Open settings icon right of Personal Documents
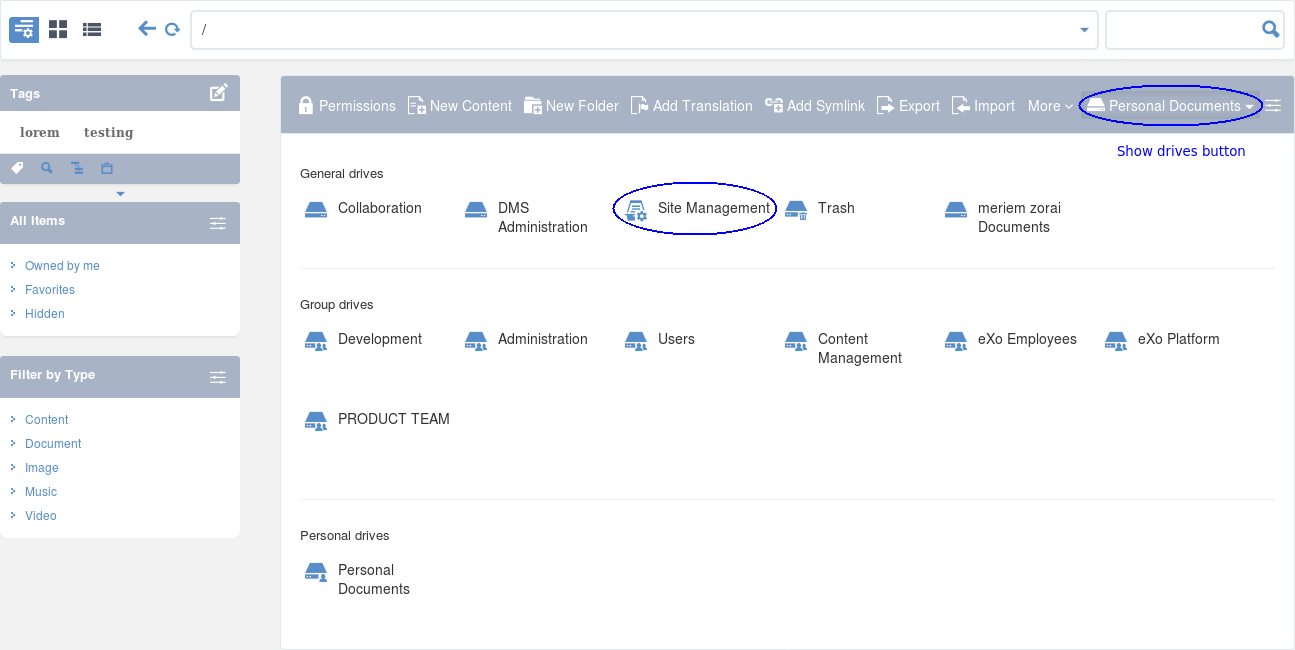1295x650 pixels. click(x=1272, y=105)
